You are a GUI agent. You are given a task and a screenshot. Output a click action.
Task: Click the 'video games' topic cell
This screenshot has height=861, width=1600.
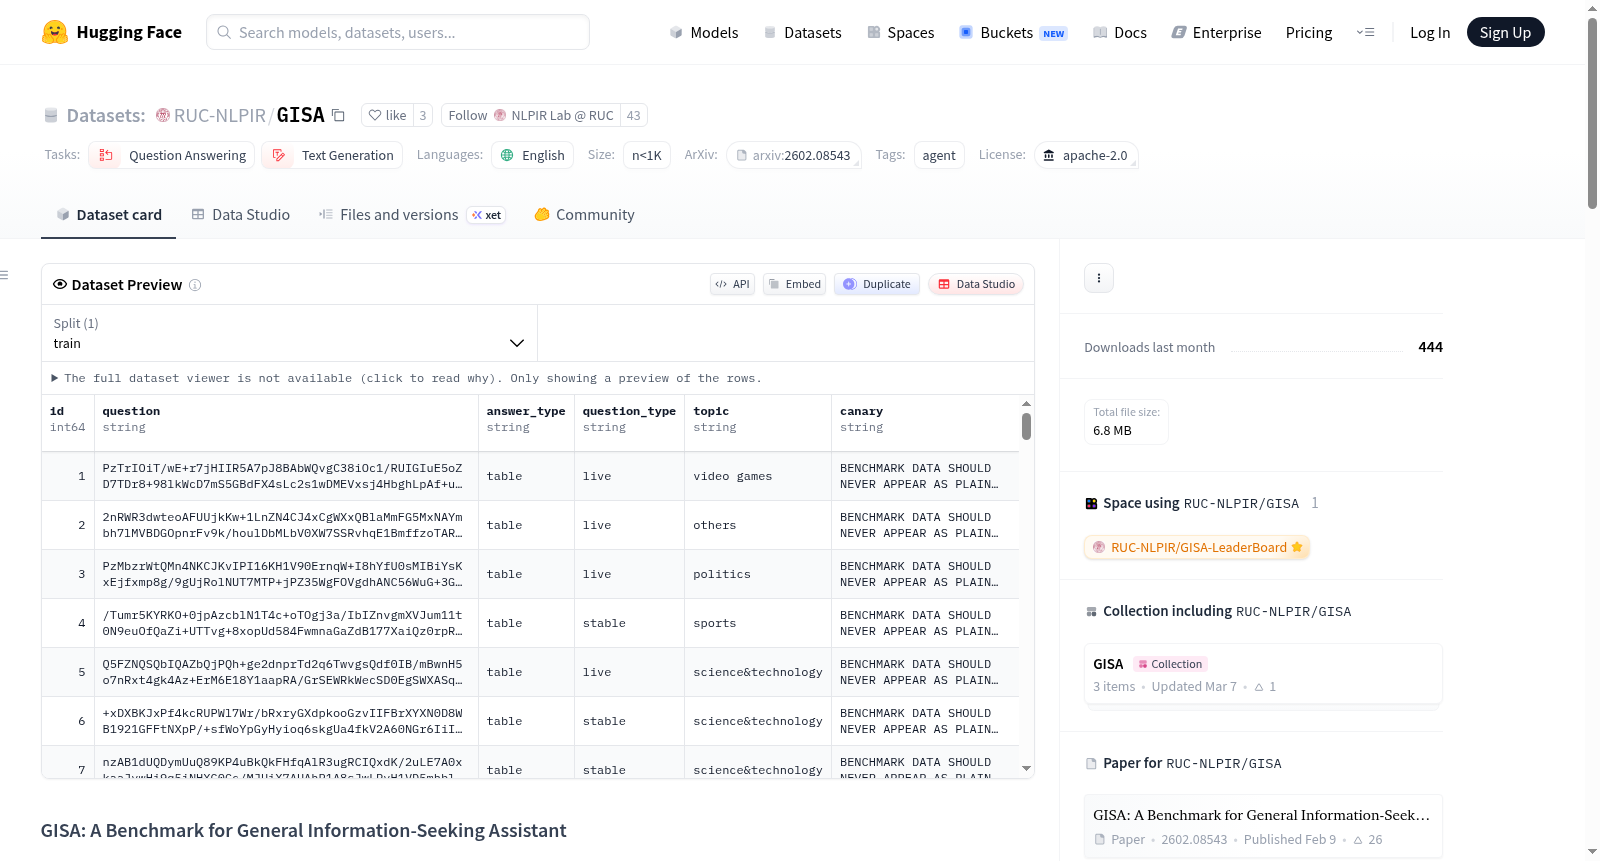click(x=758, y=476)
